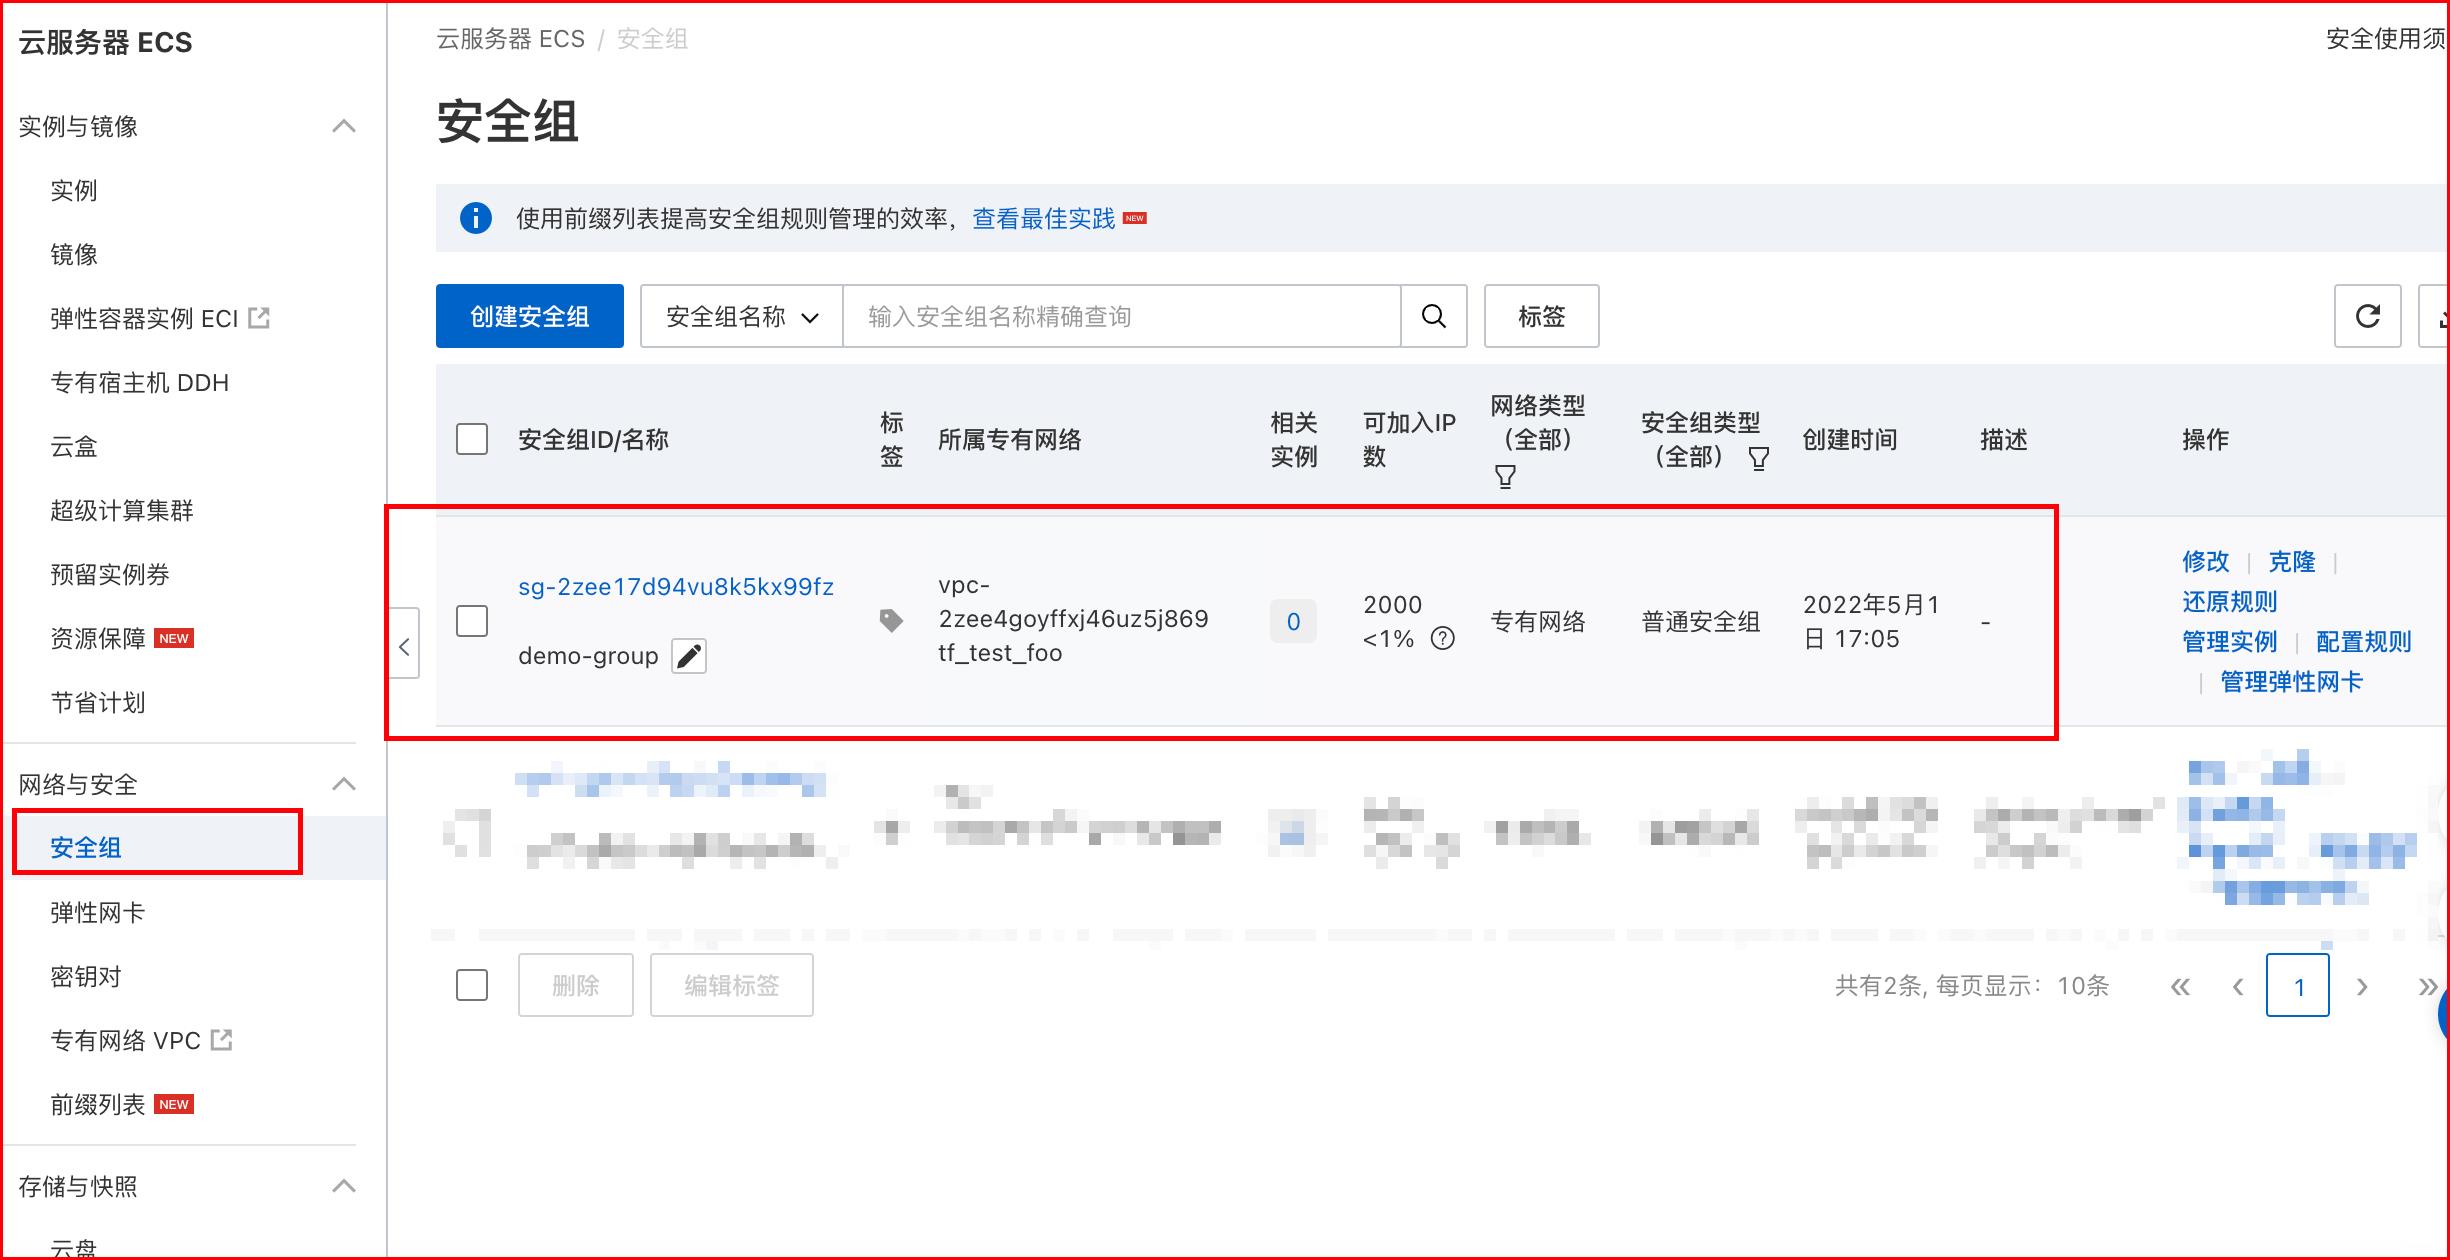Open 实例 in the sidebar
This screenshot has height=1260, width=2450.
pos(74,190)
